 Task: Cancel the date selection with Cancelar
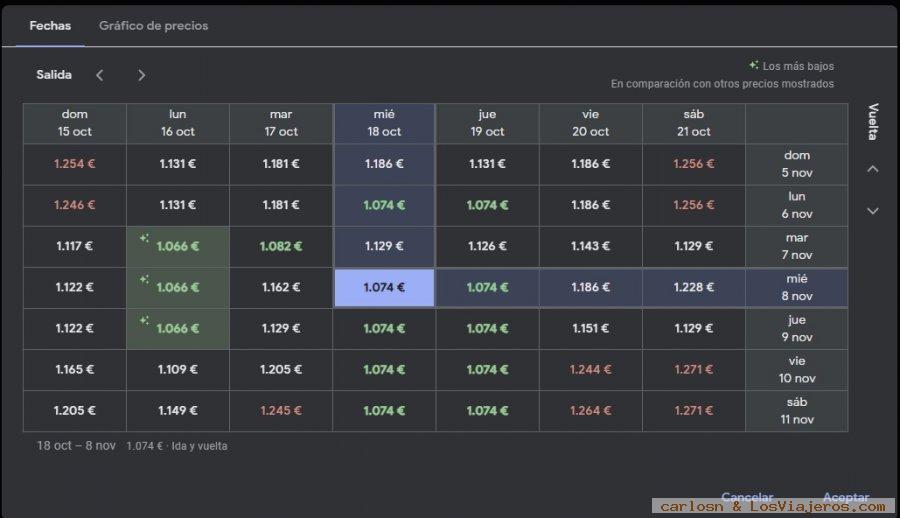[747, 497]
